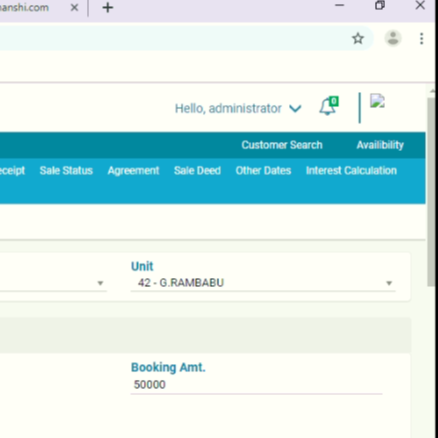
Task: Expand the Hello, administrator menu
Action: [238, 108]
